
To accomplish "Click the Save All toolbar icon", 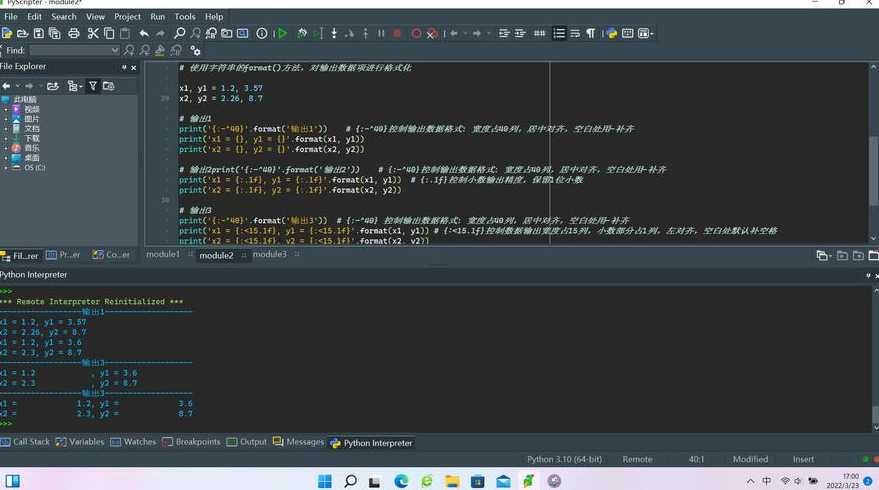I will (x=54, y=34).
